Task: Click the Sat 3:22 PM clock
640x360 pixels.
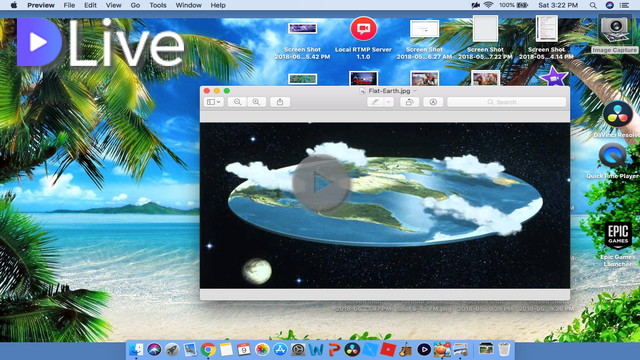Action: [558, 5]
